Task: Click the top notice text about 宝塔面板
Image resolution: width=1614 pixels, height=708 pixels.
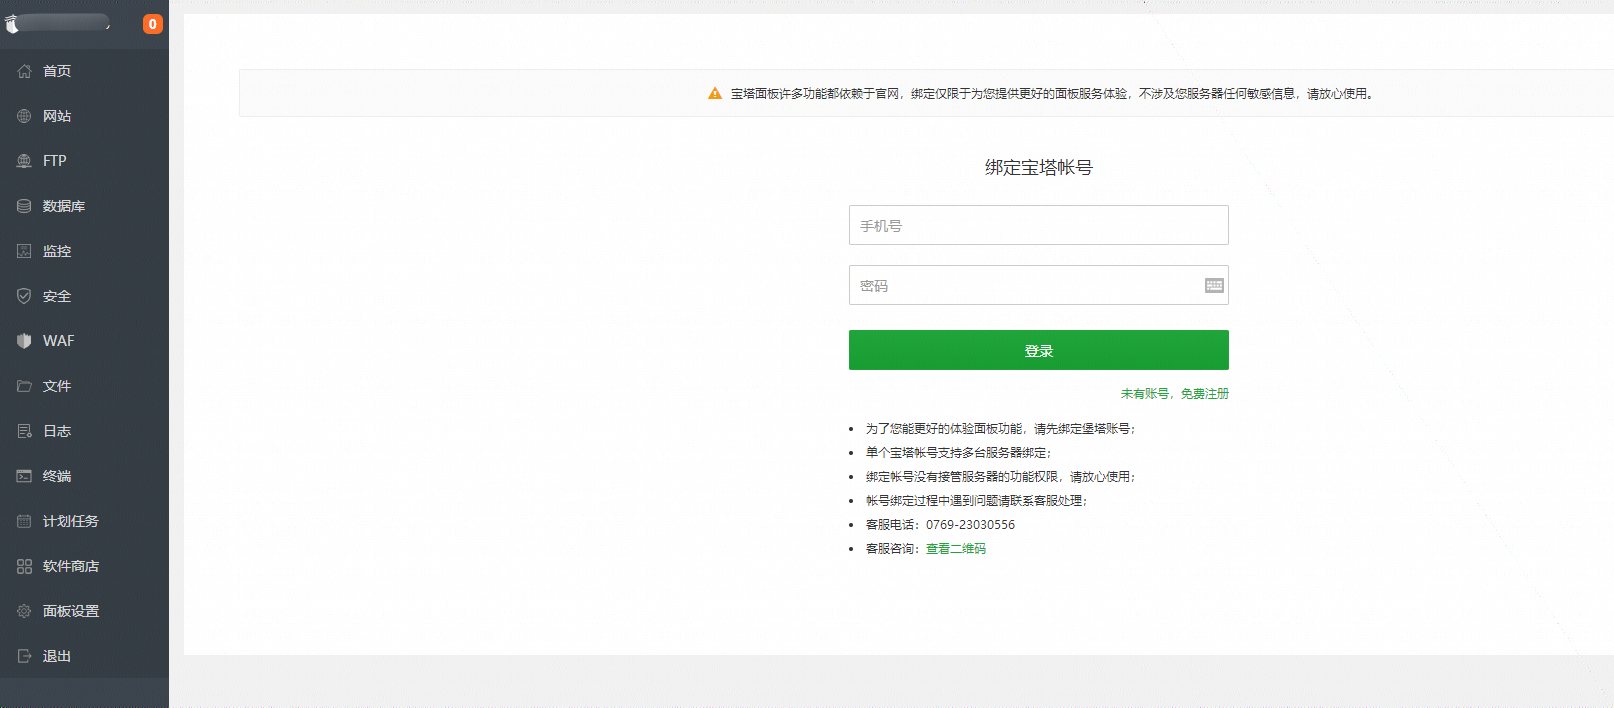Action: point(1052,94)
